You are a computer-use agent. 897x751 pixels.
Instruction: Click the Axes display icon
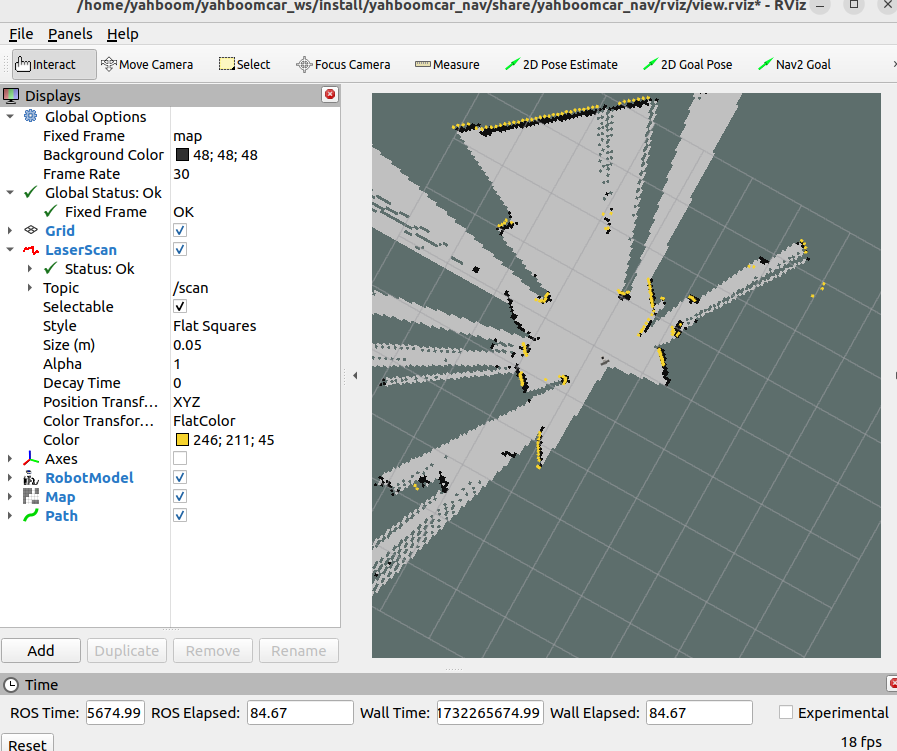[31, 459]
